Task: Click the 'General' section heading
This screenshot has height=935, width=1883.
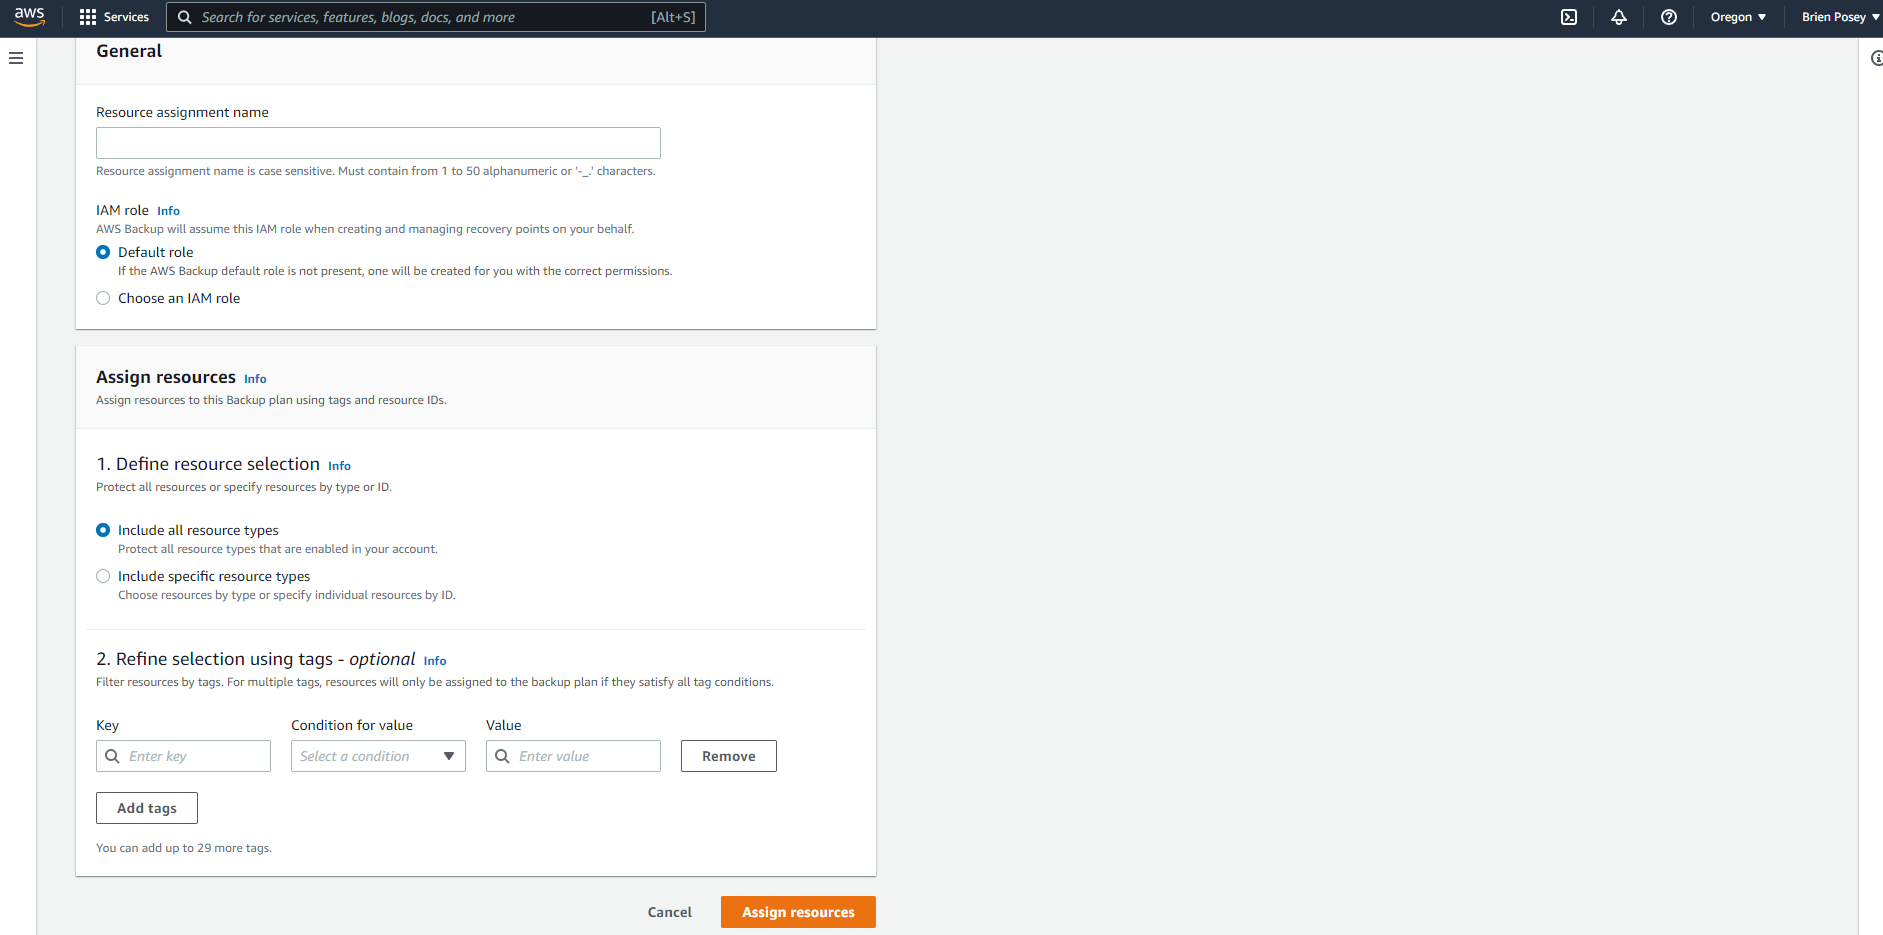Action: [x=129, y=51]
